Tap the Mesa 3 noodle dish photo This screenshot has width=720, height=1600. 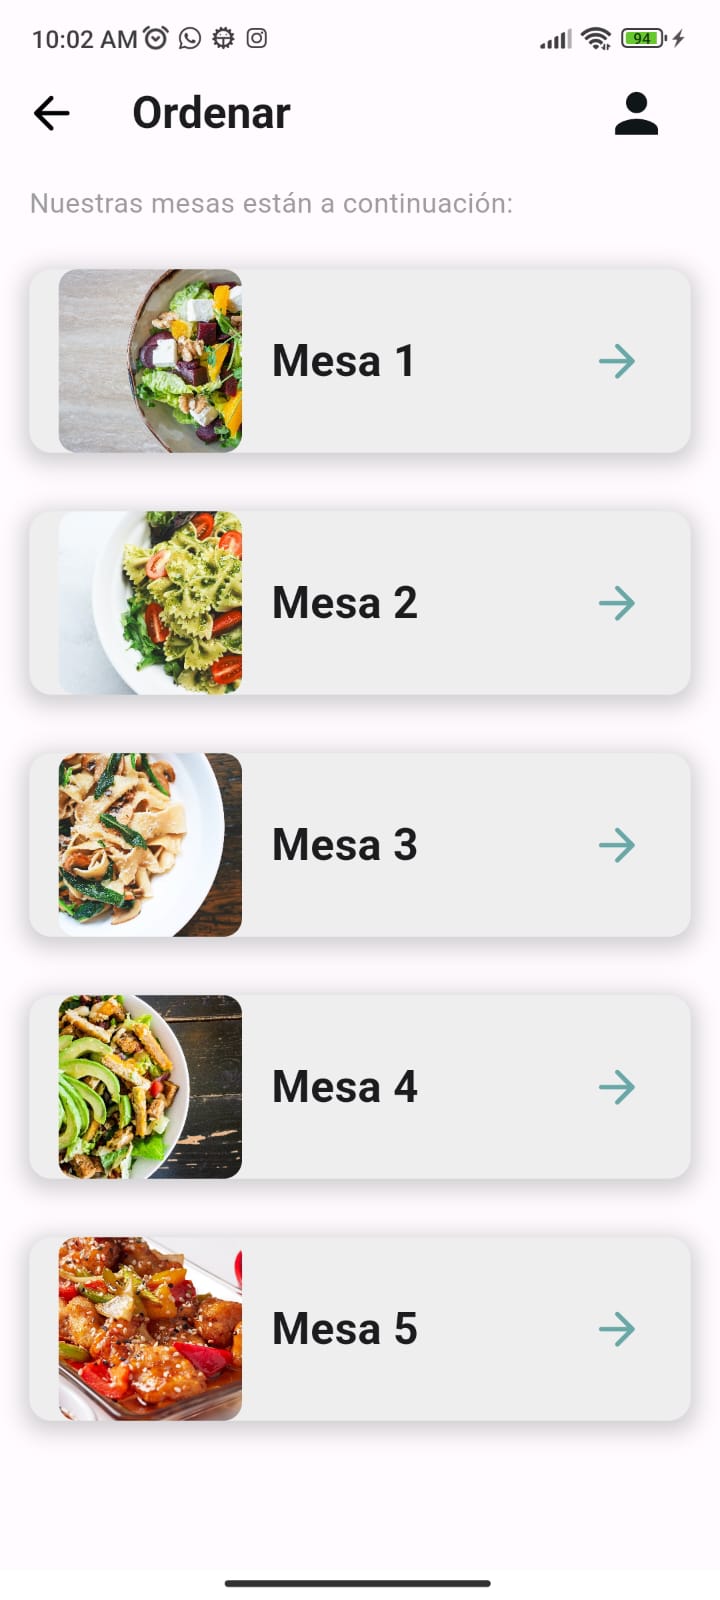150,845
